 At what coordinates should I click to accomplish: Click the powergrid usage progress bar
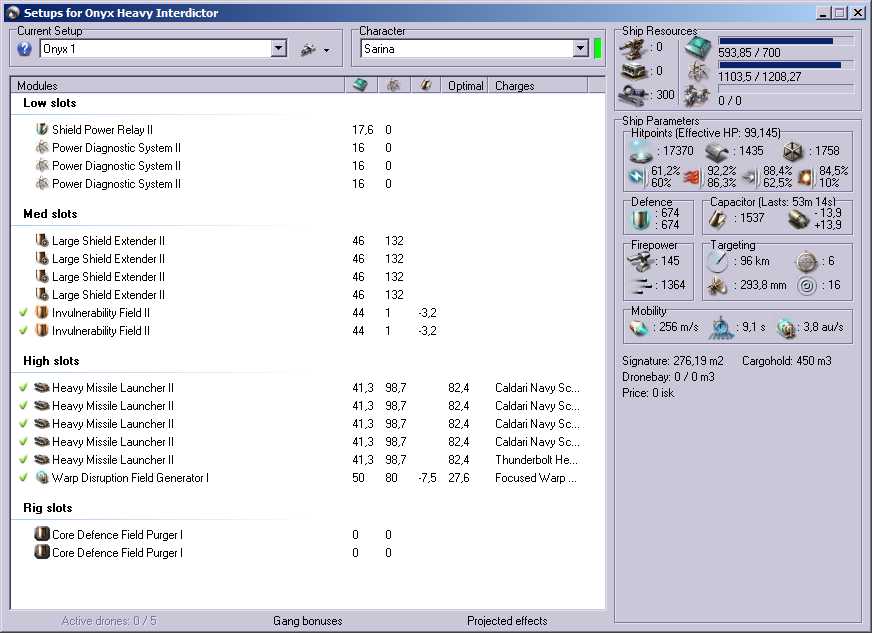pyautogui.click(x=786, y=65)
